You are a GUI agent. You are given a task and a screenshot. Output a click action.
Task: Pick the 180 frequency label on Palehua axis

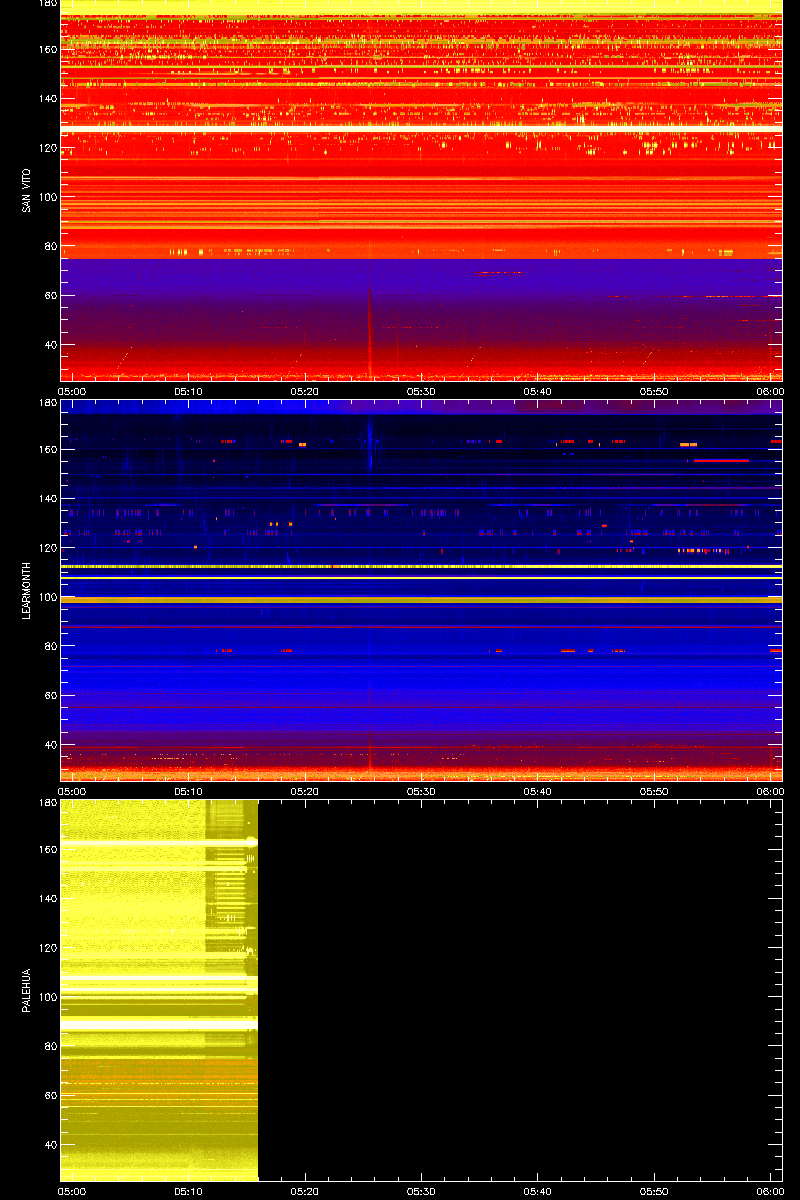pos(46,803)
